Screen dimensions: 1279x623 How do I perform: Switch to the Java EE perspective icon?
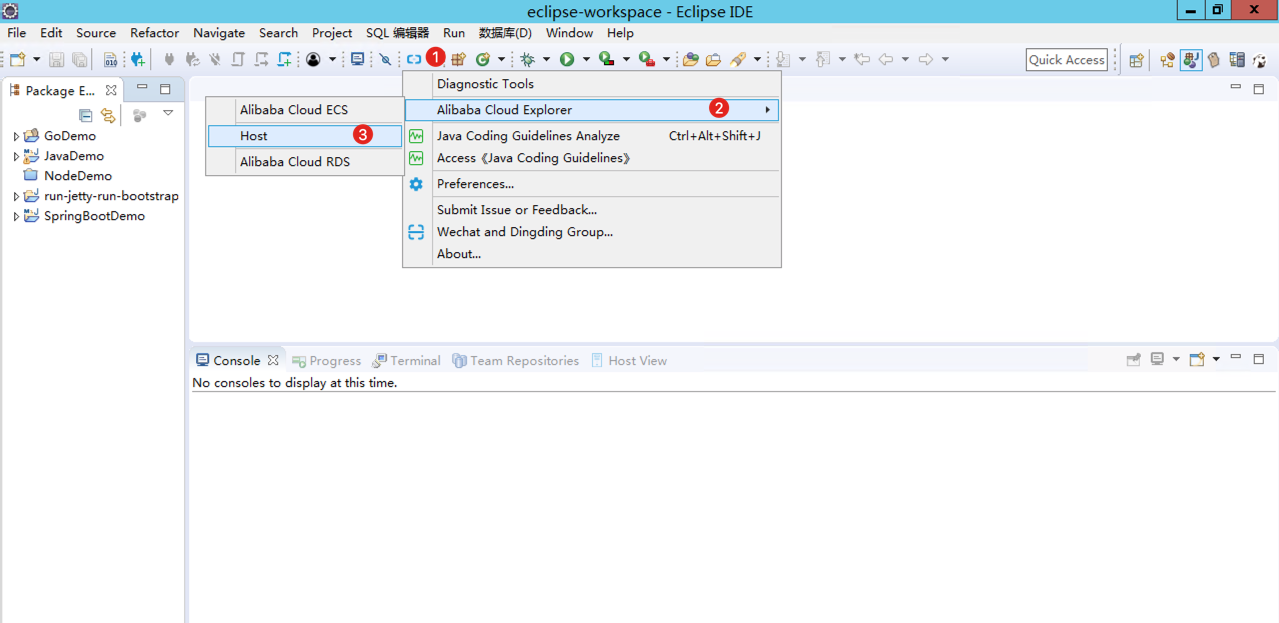pos(1167,60)
